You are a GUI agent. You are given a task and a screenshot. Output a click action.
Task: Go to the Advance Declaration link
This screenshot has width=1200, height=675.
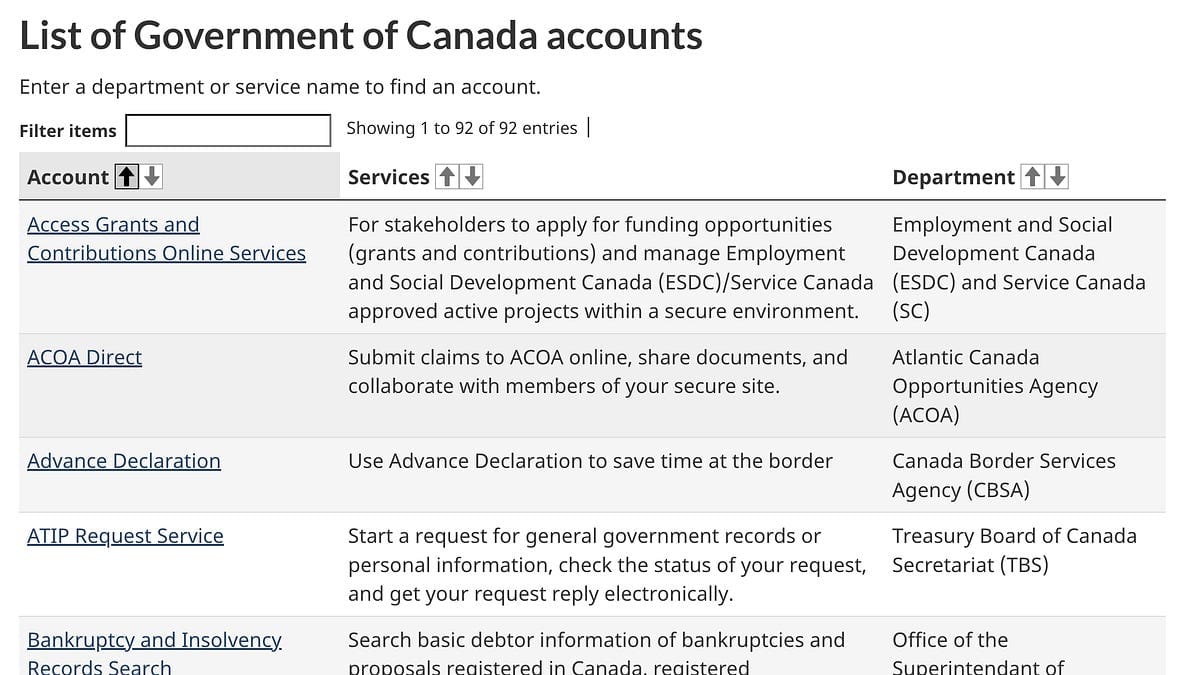124,461
